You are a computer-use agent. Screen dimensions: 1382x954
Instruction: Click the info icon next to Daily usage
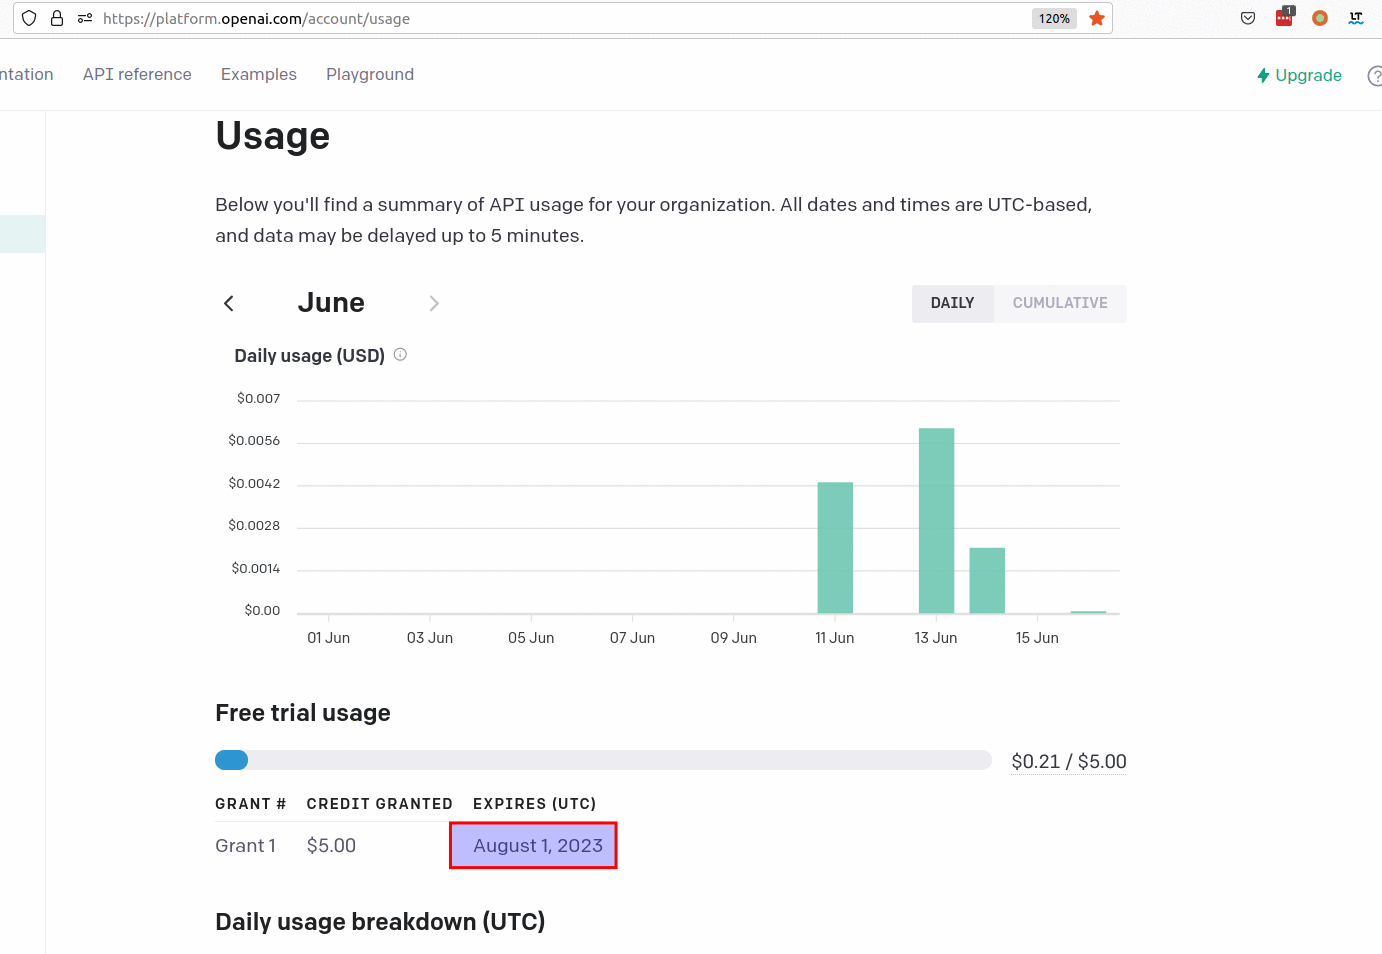tap(400, 354)
